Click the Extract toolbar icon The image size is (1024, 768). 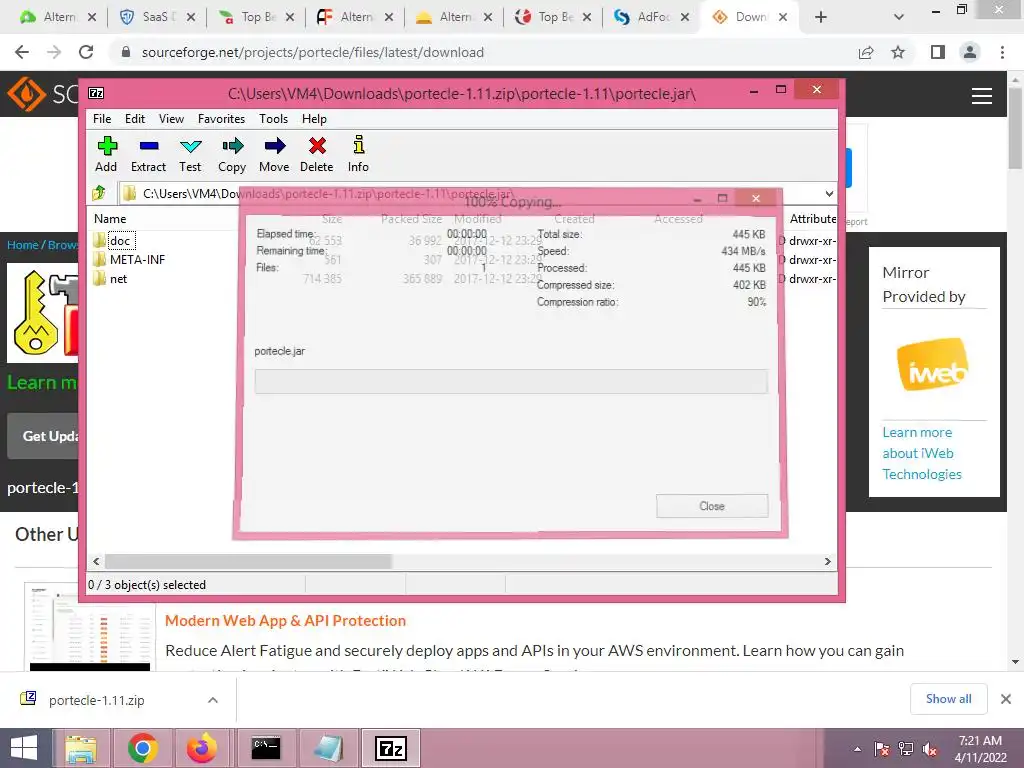coord(148,154)
